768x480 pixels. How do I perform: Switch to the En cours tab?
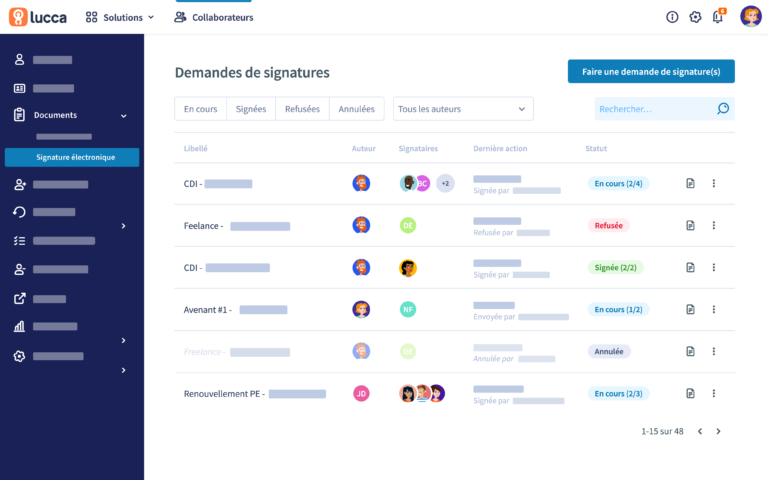coord(200,109)
